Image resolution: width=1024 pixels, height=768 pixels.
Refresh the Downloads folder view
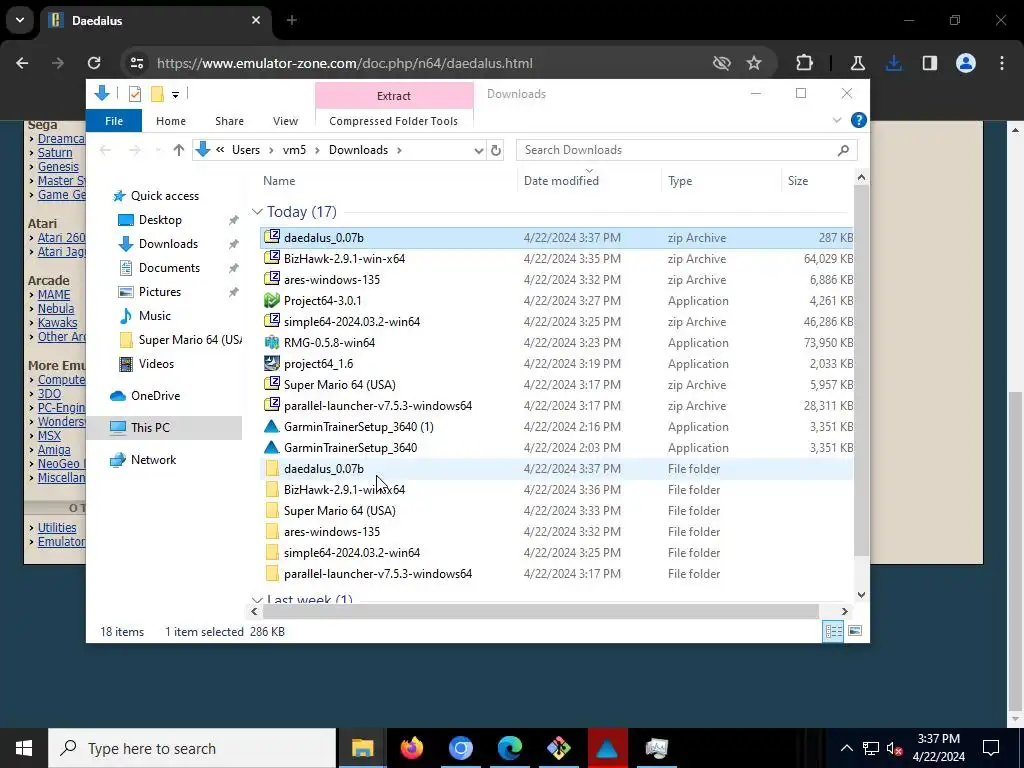[496, 150]
